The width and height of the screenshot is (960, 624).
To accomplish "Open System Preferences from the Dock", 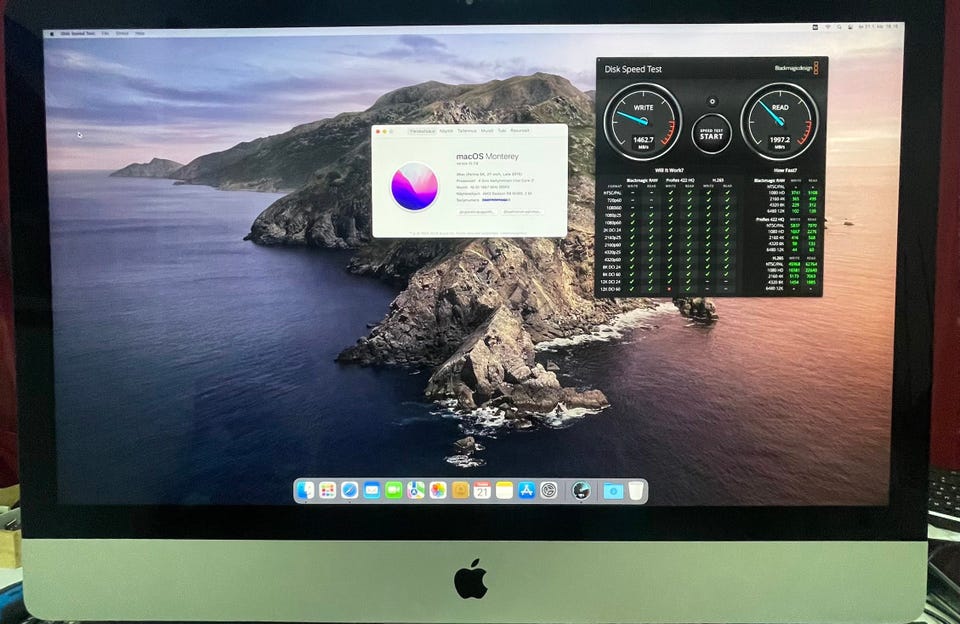I will [549, 491].
